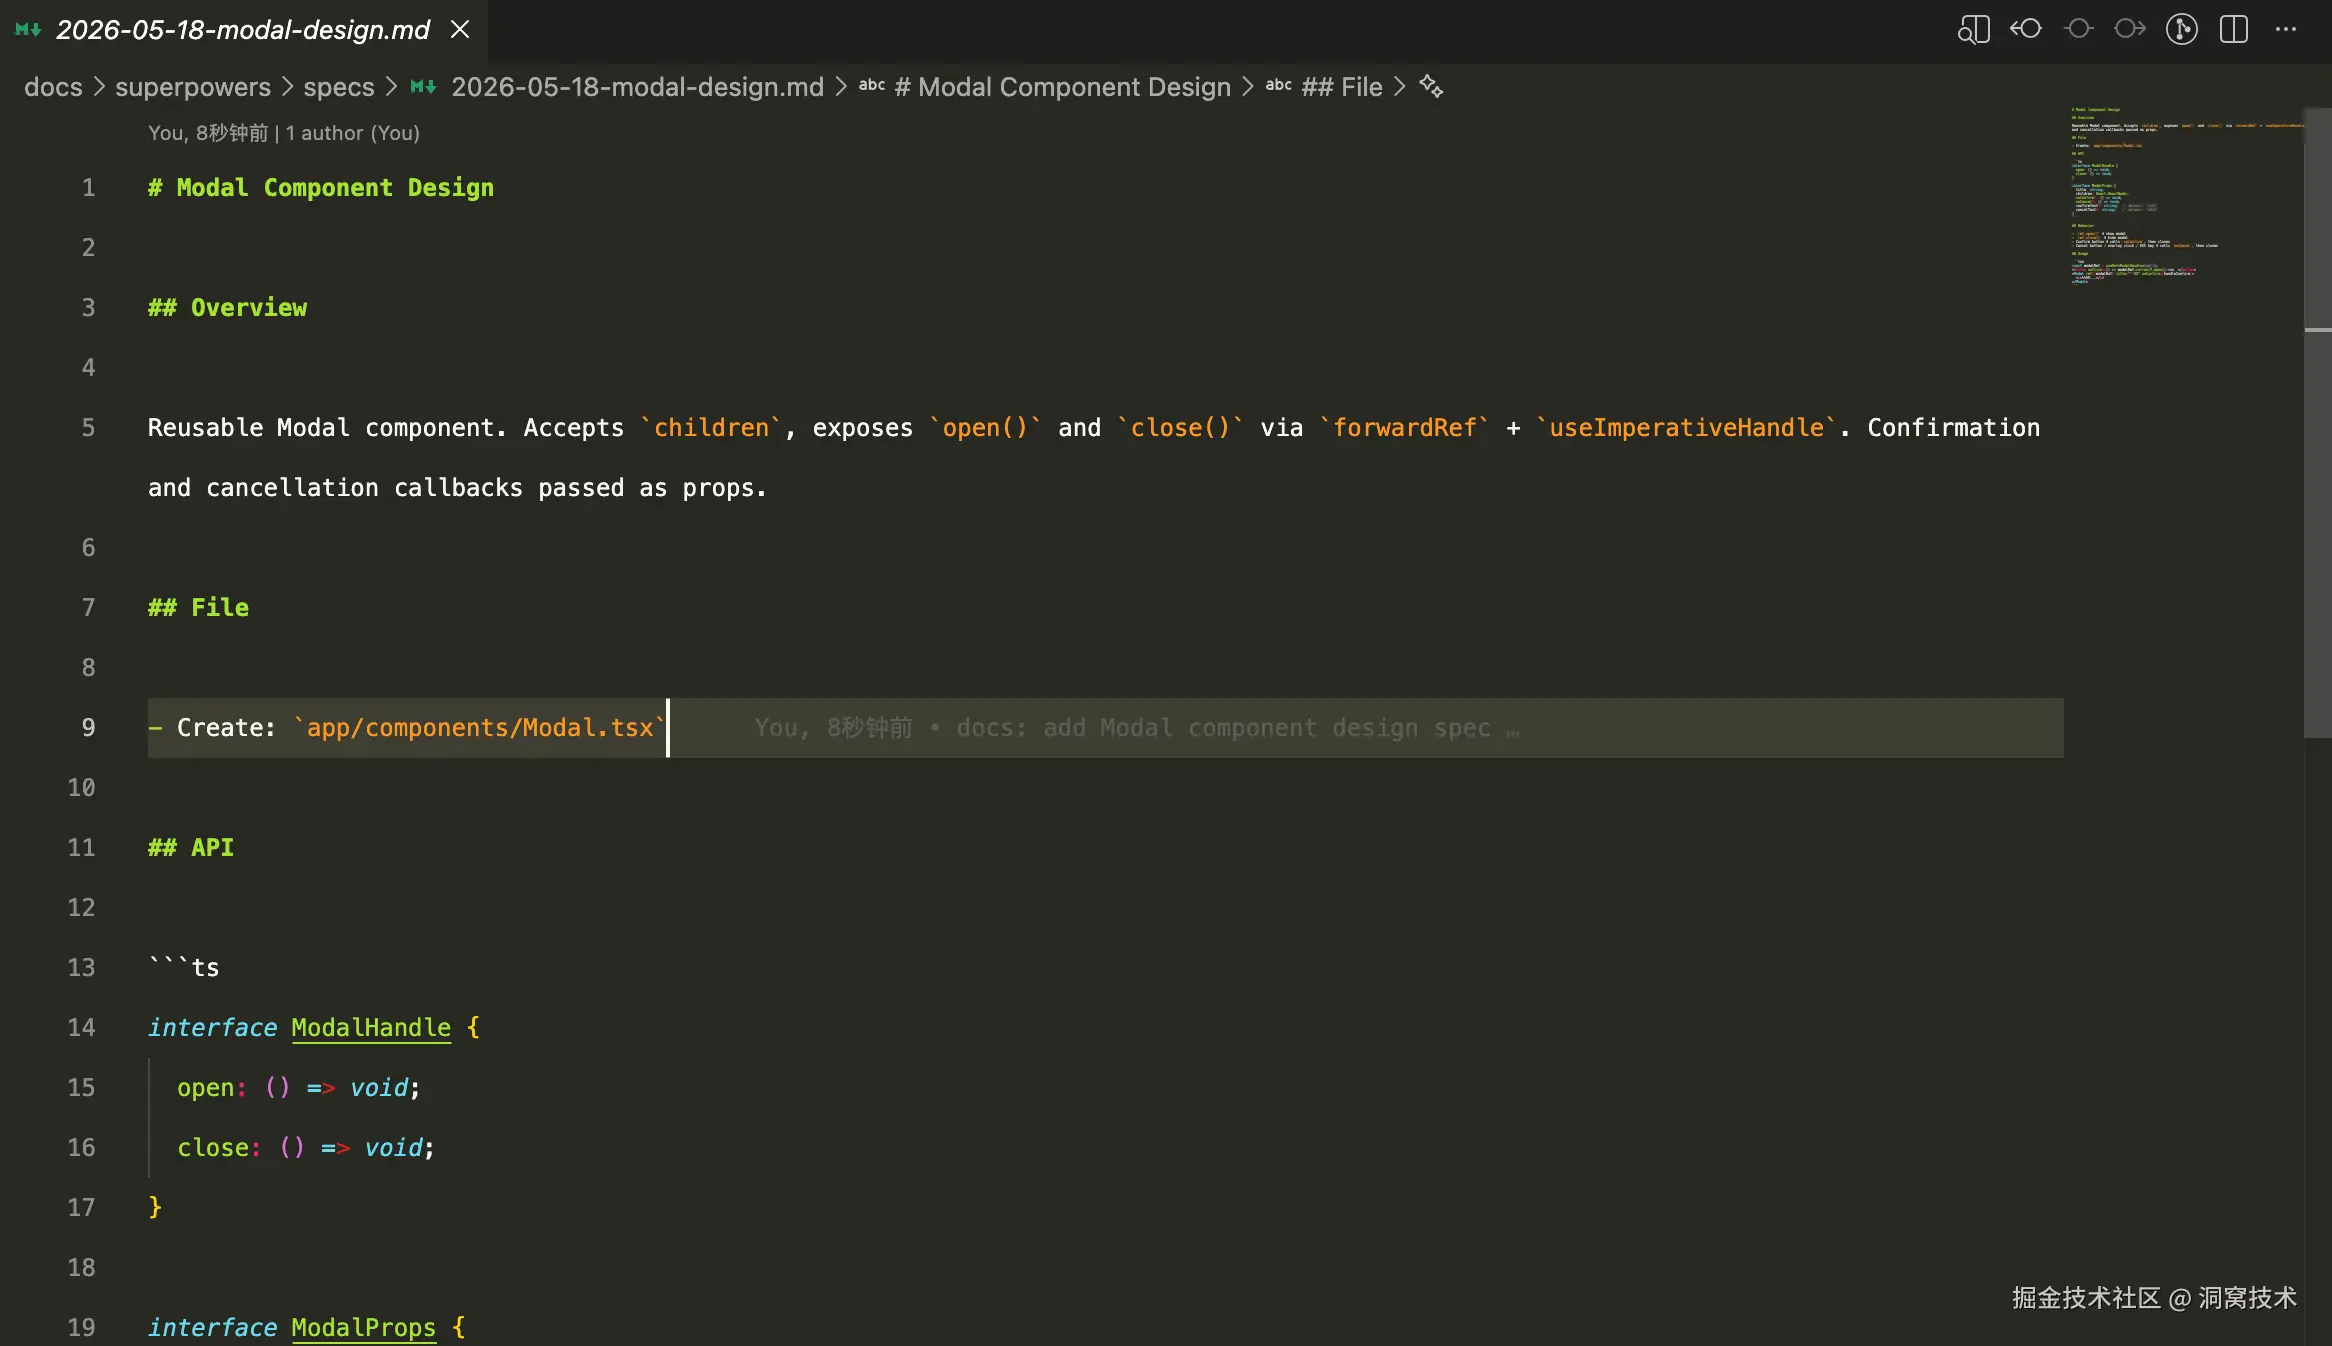Click the "1 author (You)" CodeLens link
The height and width of the screenshot is (1346, 2332).
[x=353, y=133]
